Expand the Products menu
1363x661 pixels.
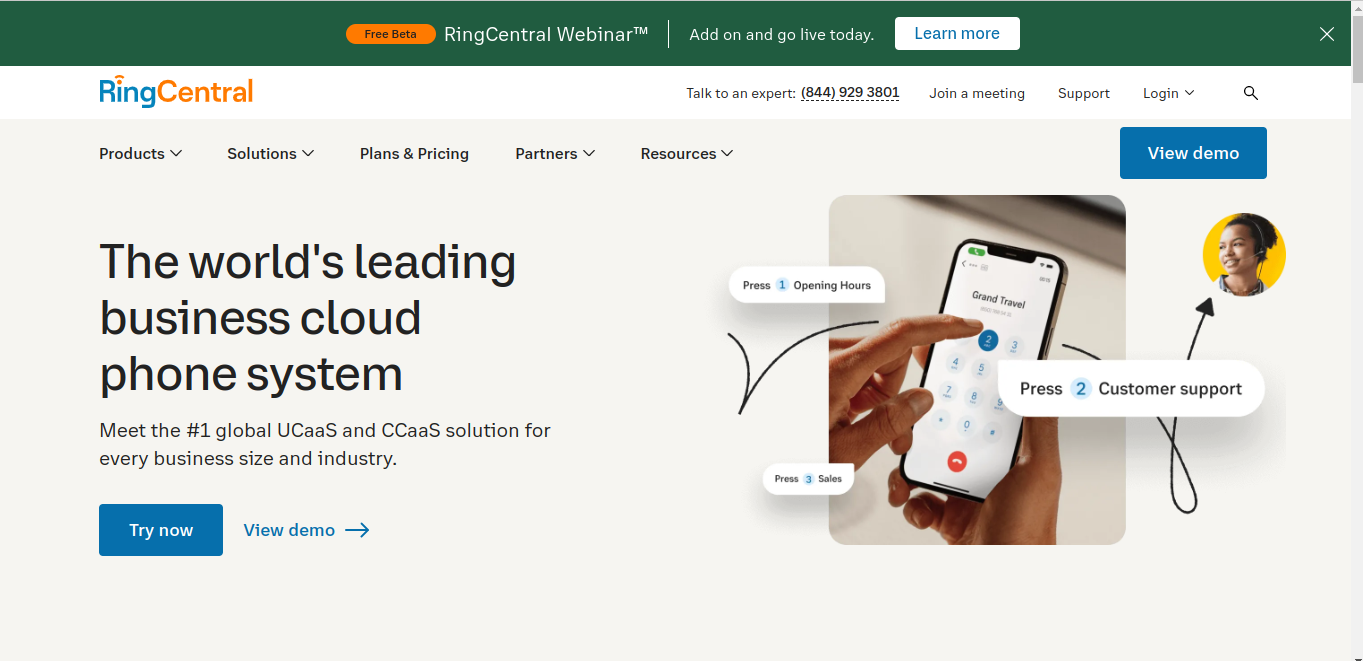point(140,153)
